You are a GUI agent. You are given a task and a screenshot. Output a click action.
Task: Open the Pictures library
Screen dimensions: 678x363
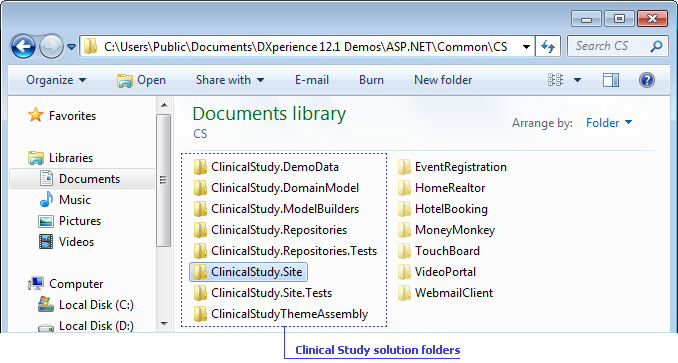click(70, 221)
